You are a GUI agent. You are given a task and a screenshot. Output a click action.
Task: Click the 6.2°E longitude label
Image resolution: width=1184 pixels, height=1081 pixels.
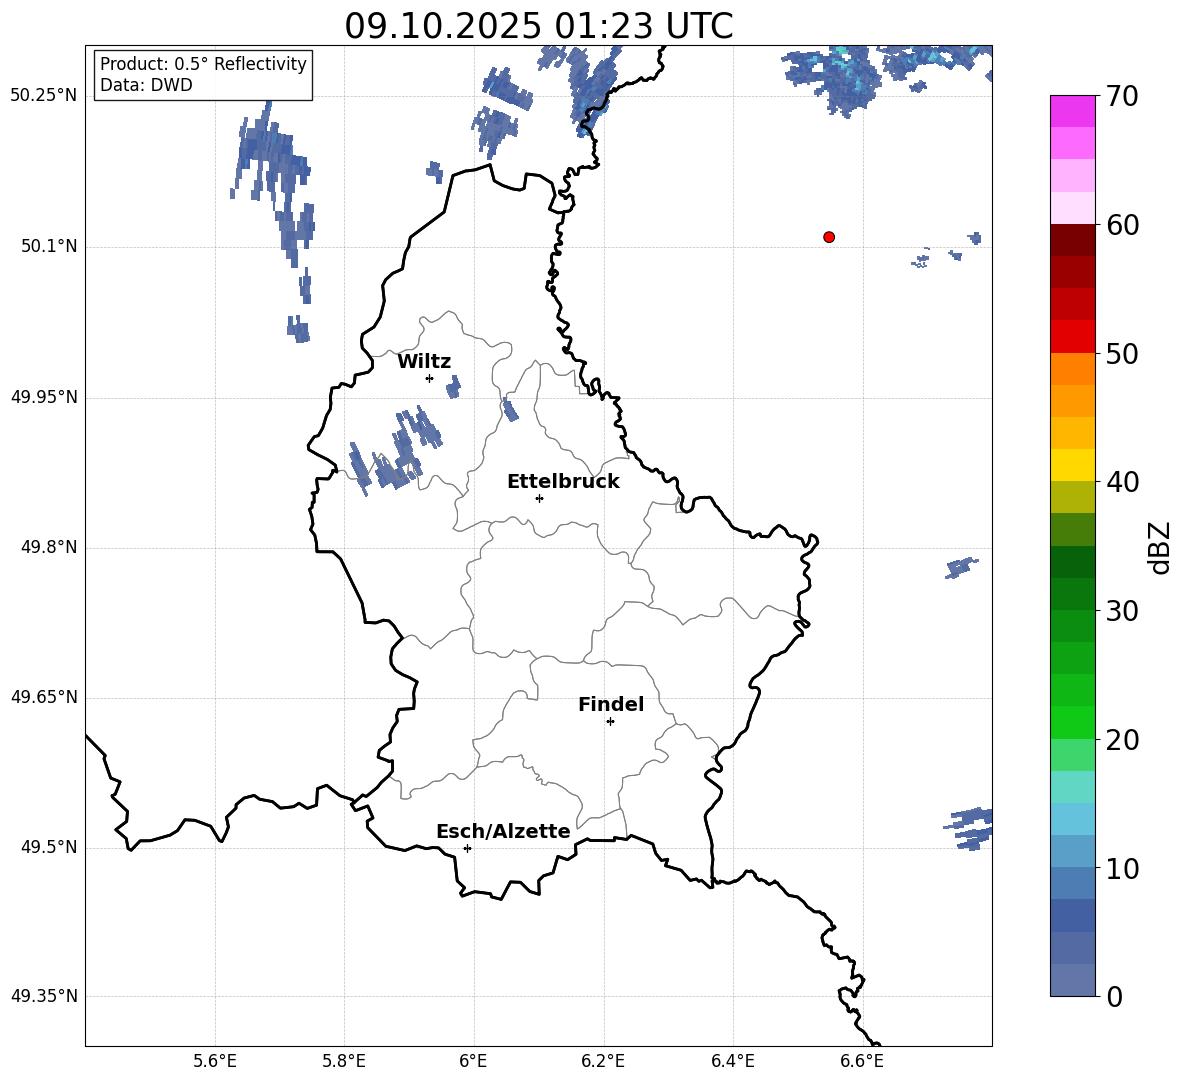point(603,1061)
